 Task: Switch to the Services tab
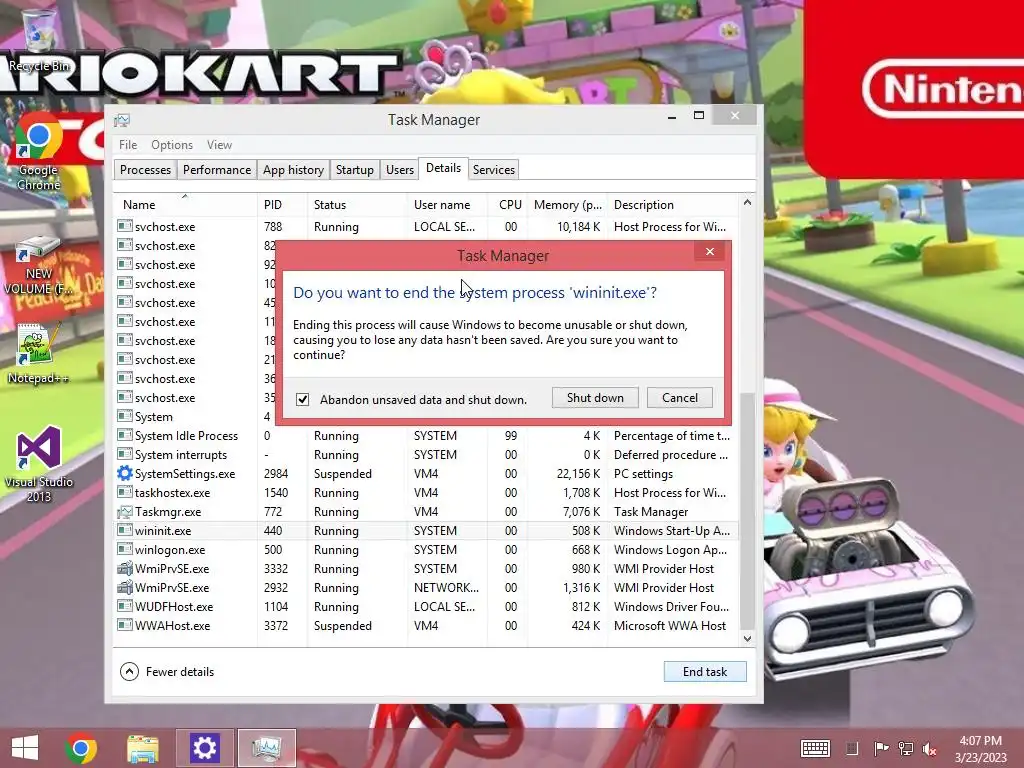(494, 170)
